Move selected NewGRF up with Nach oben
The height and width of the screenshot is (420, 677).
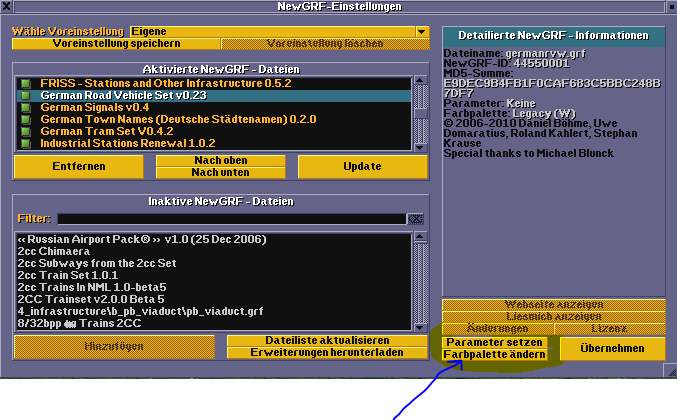pos(219,160)
